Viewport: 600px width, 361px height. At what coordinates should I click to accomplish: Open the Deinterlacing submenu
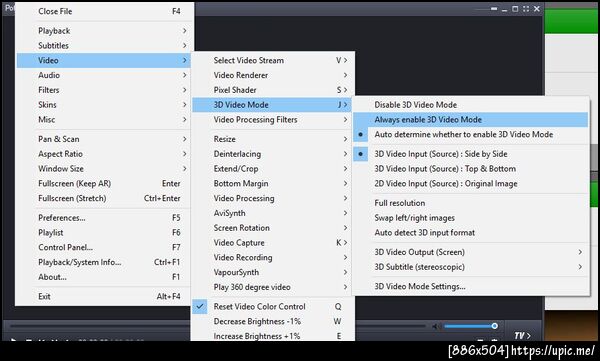pyautogui.click(x=272, y=154)
